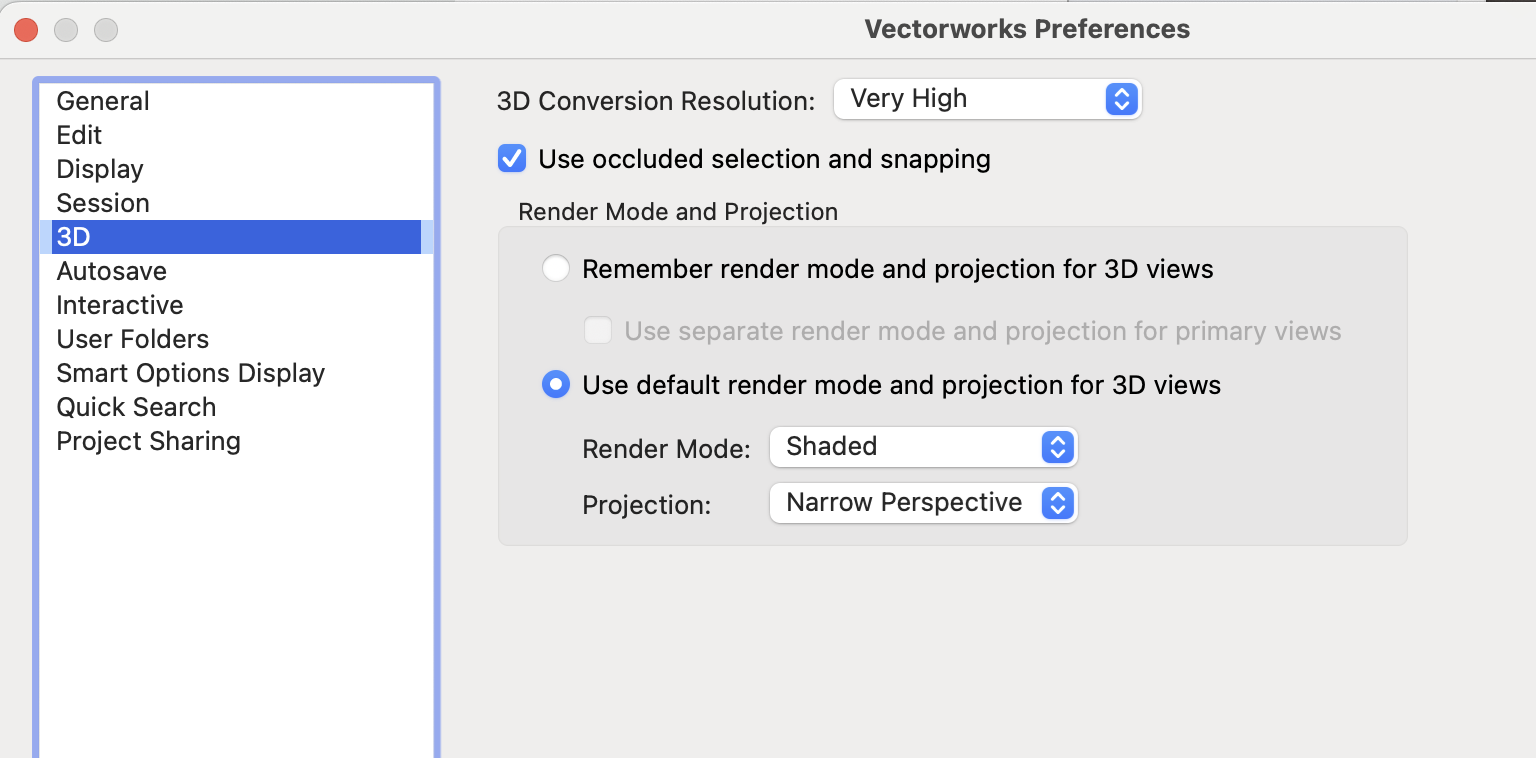The image size is (1536, 758).
Task: Open the 3D Conversion Resolution dropdown
Action: [x=986, y=99]
